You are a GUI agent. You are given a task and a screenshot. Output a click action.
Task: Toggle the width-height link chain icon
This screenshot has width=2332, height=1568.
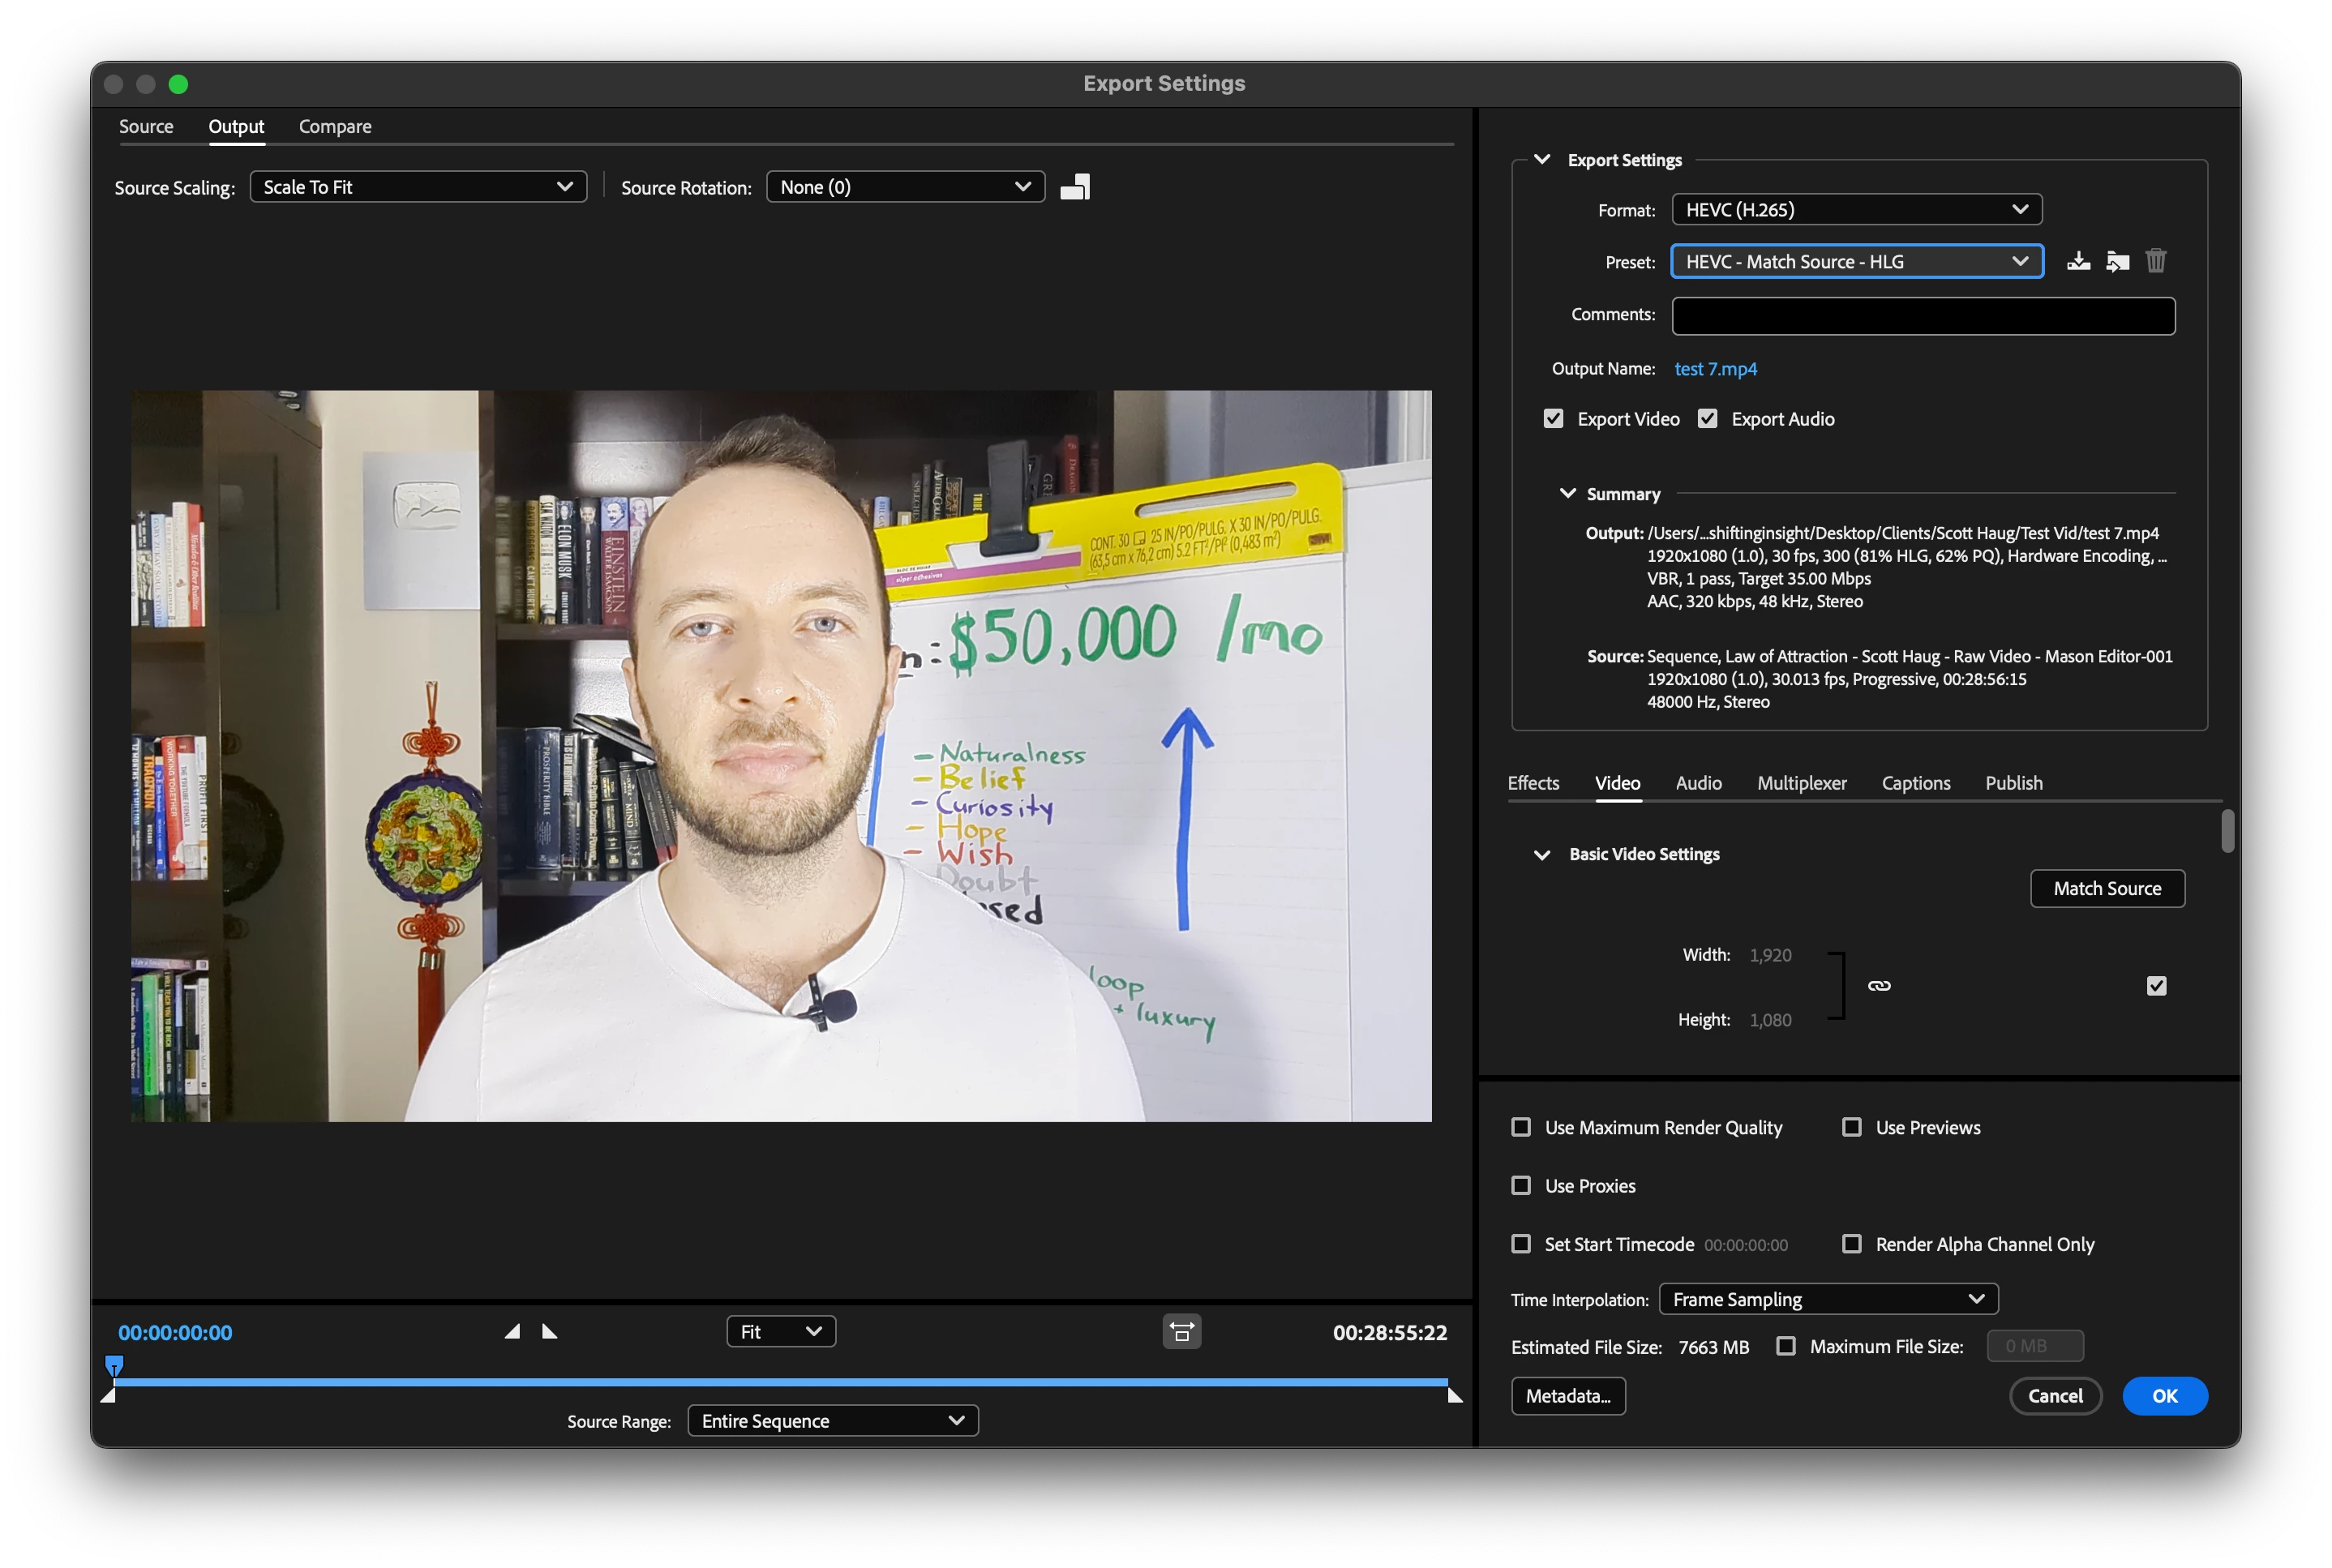point(1879,986)
